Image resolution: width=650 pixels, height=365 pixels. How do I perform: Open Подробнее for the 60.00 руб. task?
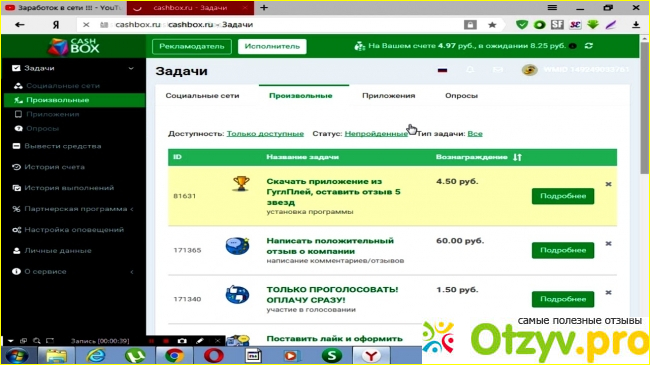click(x=563, y=251)
